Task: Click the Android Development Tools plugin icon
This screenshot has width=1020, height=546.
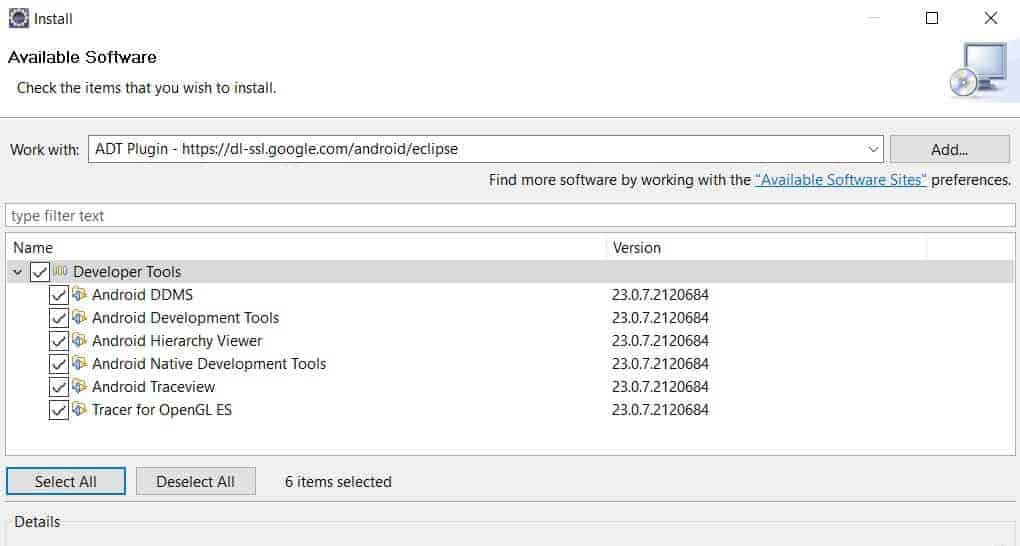Action: 79,317
